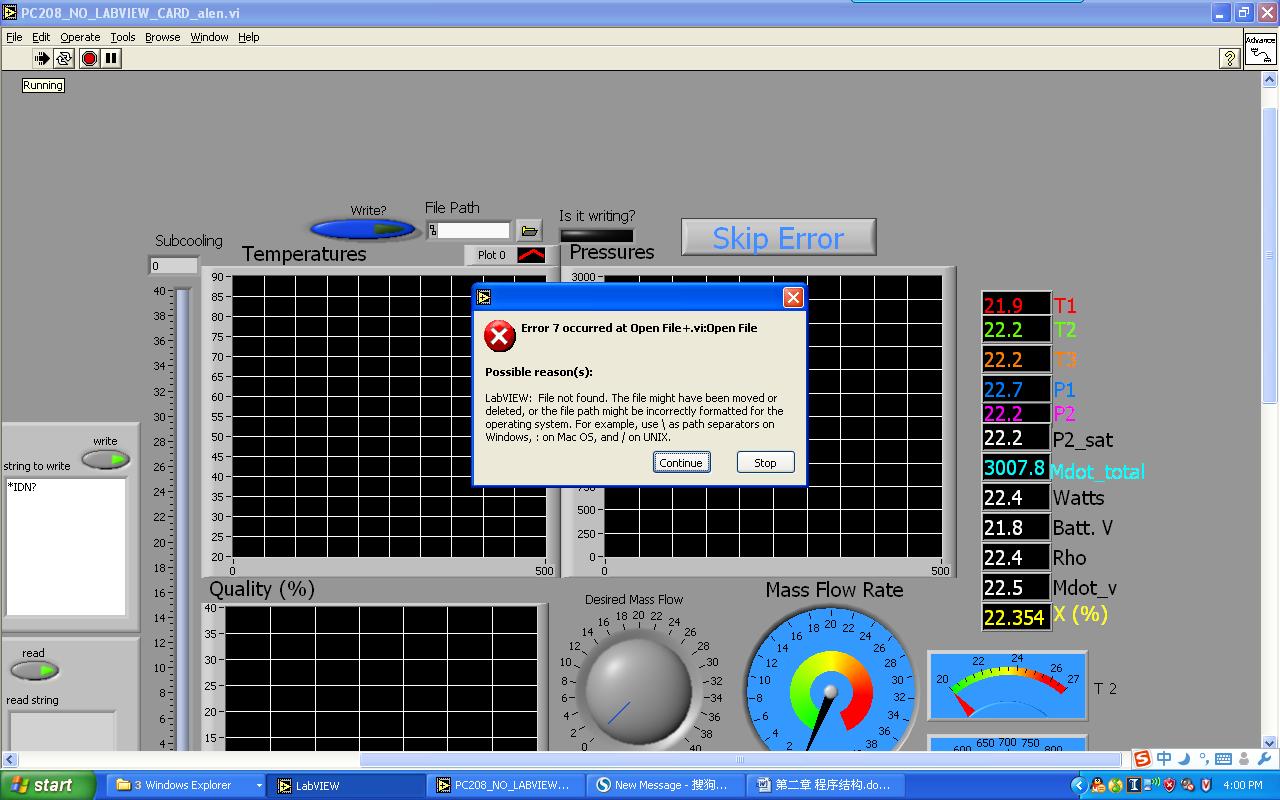The image size is (1280, 800).
Task: Open the Tools menu
Action: [123, 37]
